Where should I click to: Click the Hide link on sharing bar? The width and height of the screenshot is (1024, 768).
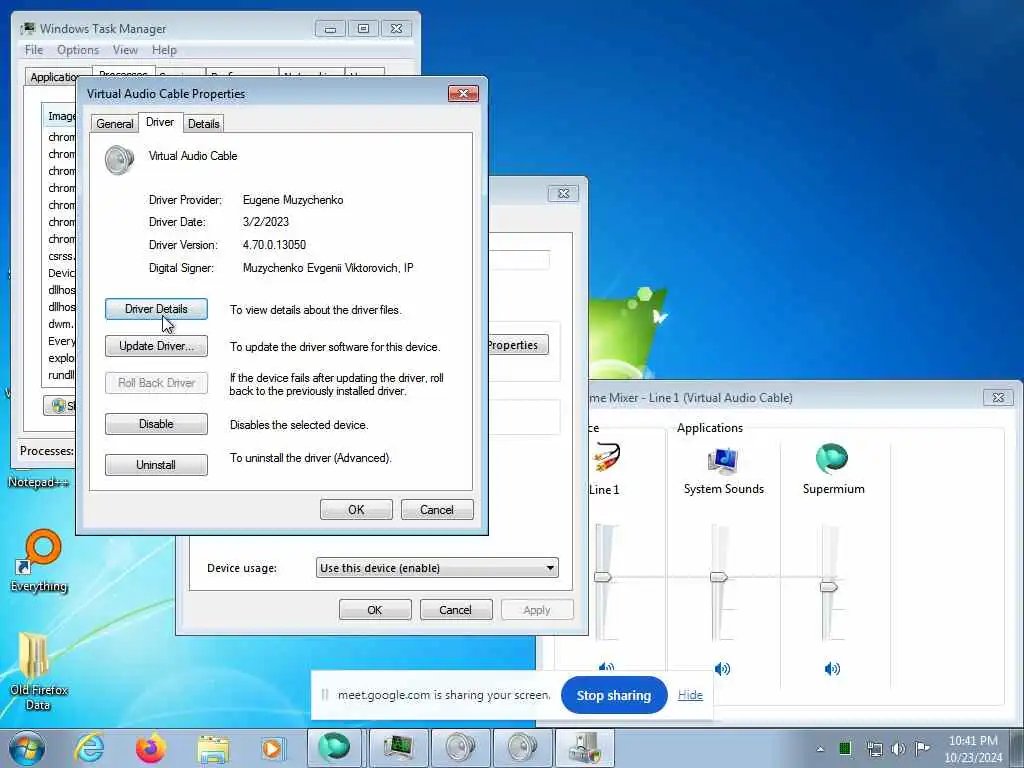click(x=690, y=695)
